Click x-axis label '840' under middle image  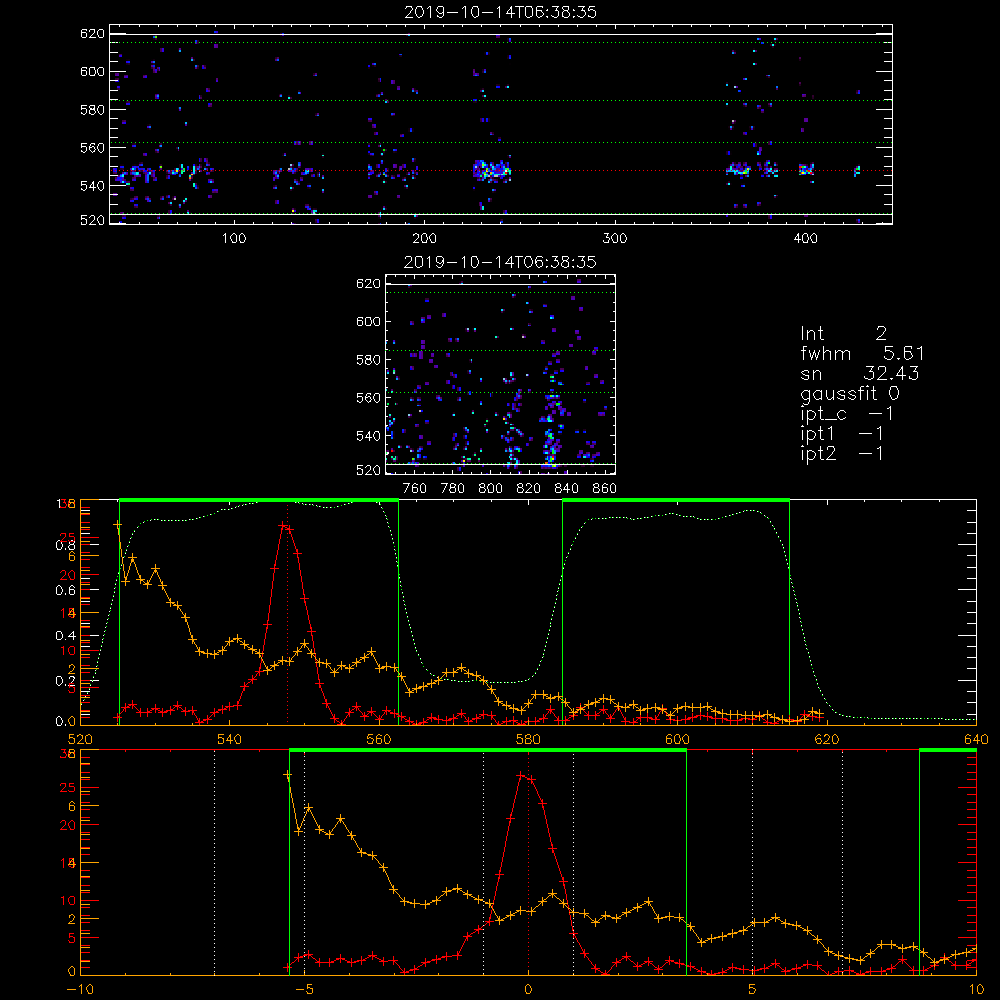pyautogui.click(x=566, y=489)
